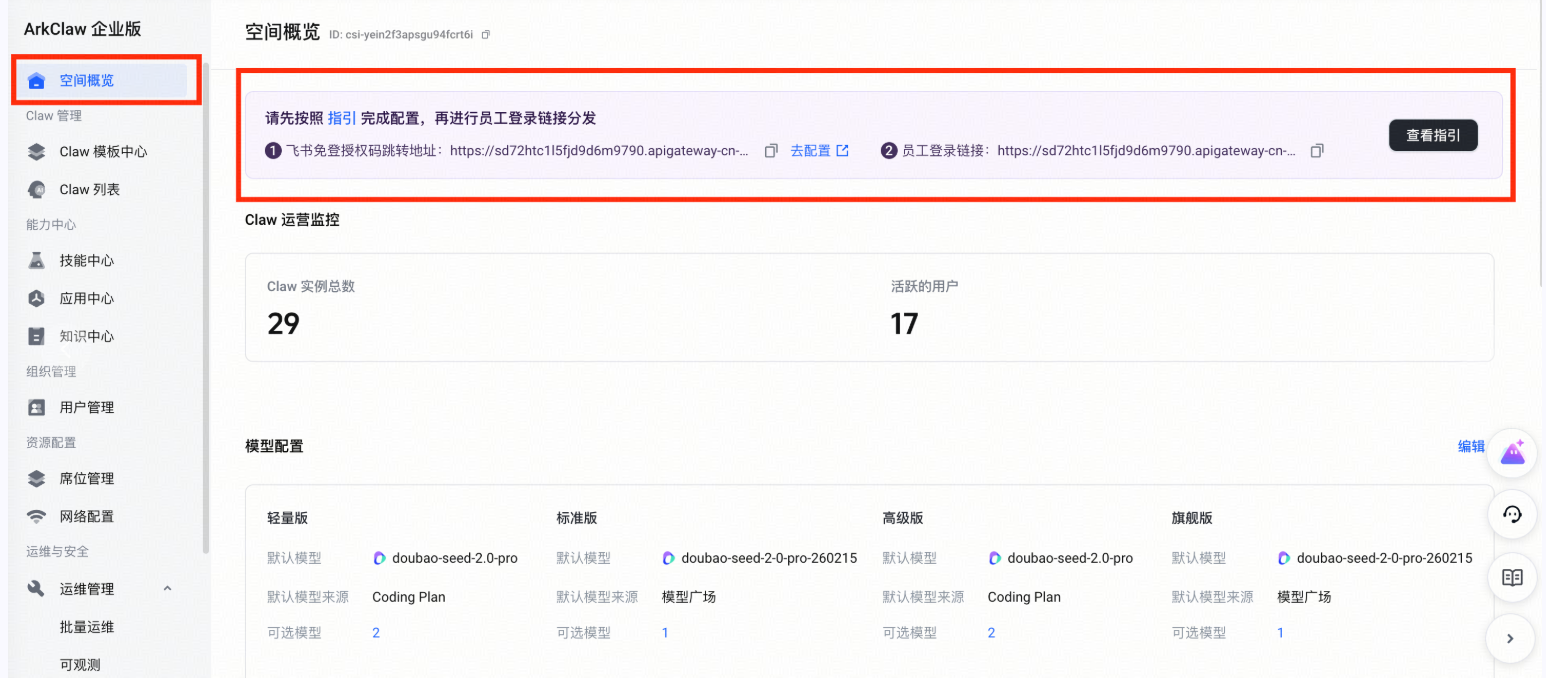
Task: Open 高级版 可选模型 count link
Action: pyautogui.click(x=991, y=633)
